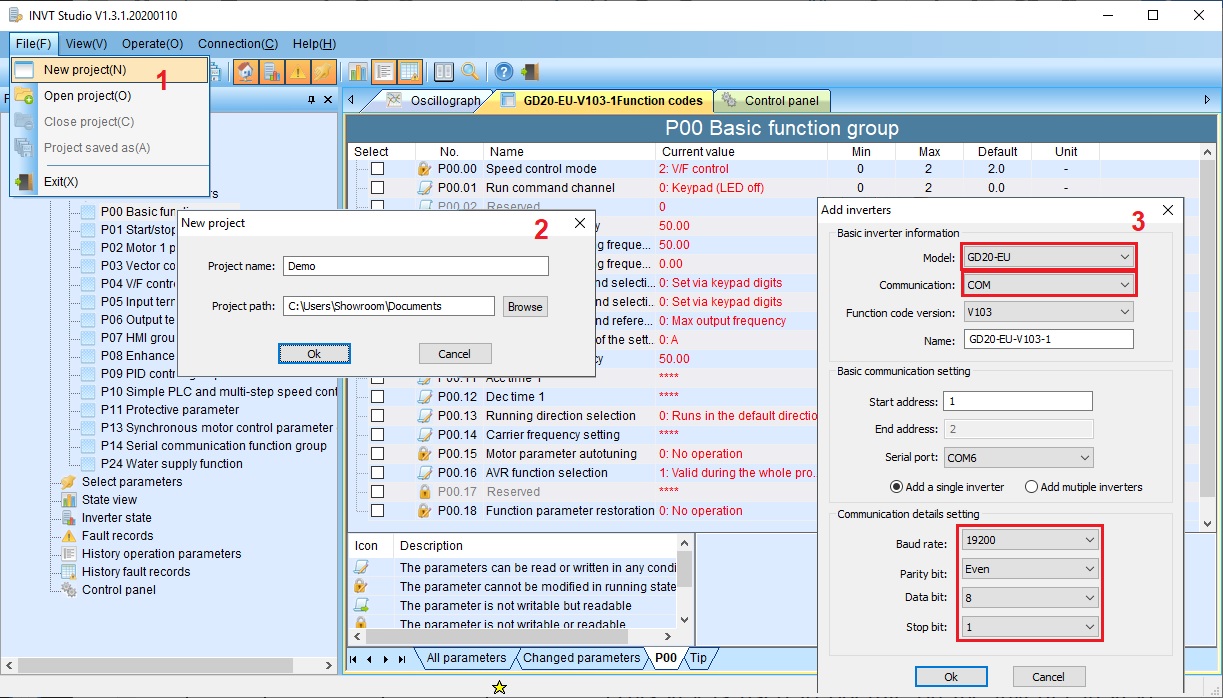Click the blue question mark help icon
Screen dimensions: 1223x698
click(x=504, y=72)
